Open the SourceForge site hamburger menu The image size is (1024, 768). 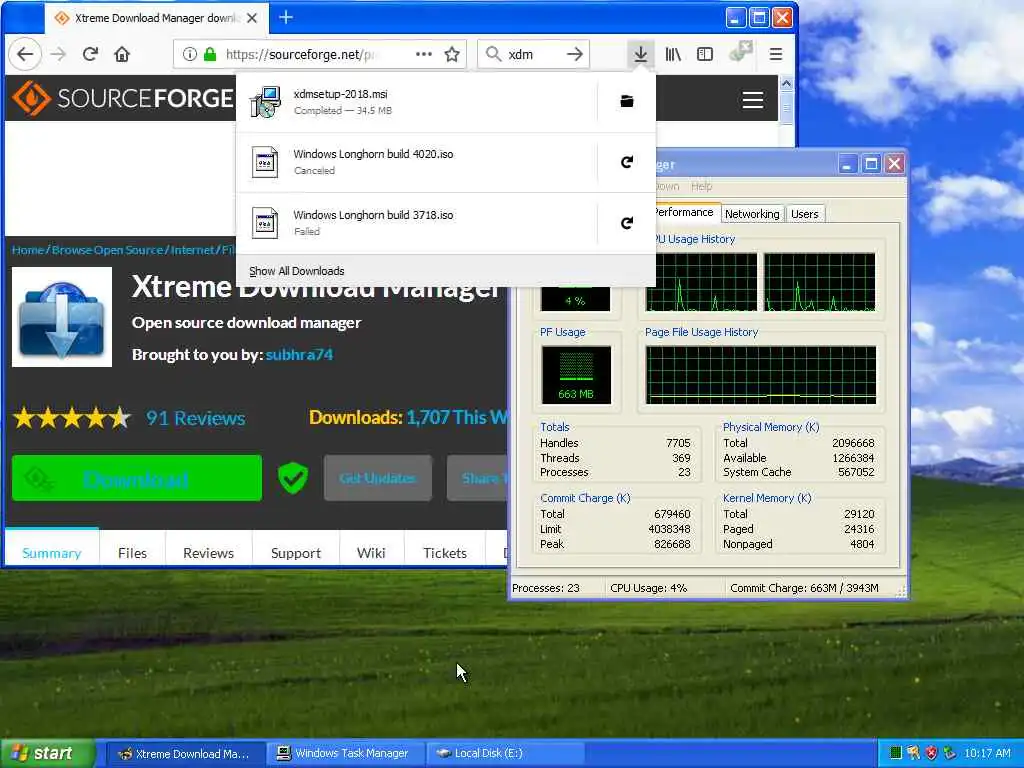tap(753, 100)
